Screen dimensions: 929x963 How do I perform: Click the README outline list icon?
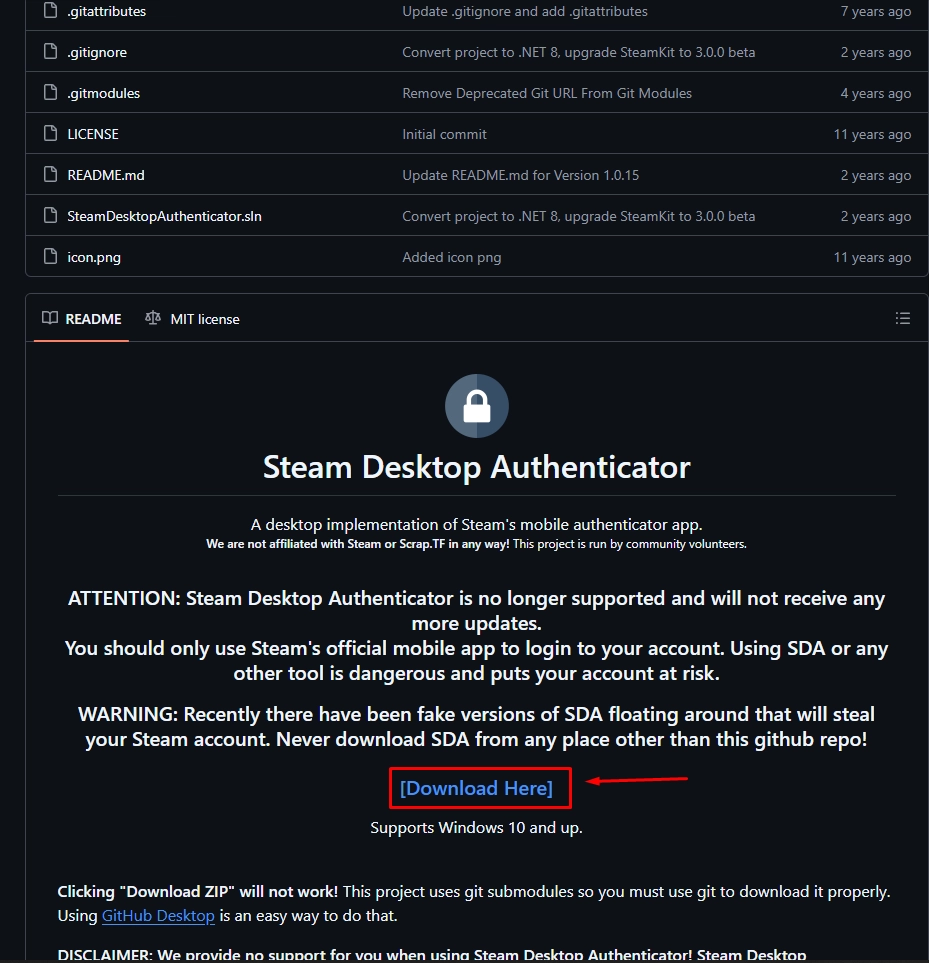tap(902, 319)
